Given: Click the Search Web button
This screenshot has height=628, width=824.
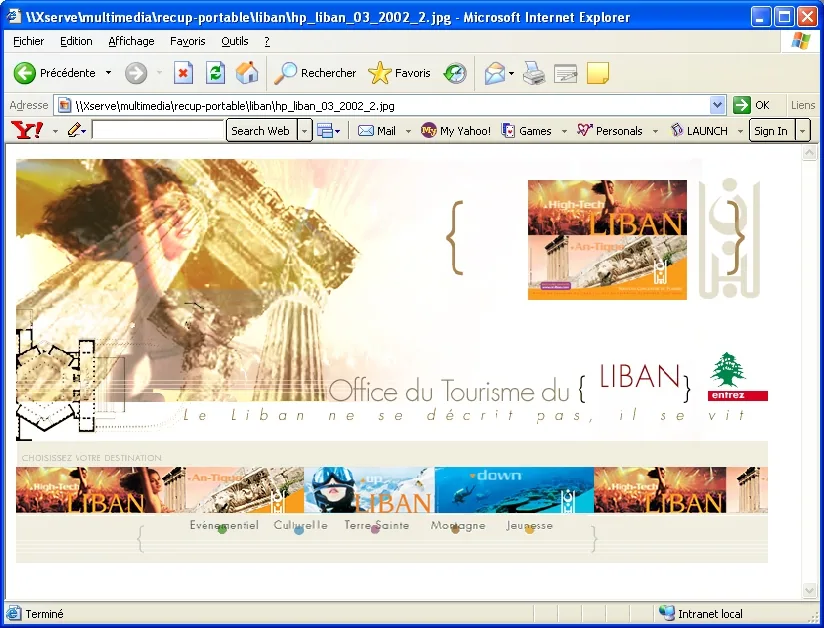Looking at the screenshot, I should pyautogui.click(x=261, y=130).
